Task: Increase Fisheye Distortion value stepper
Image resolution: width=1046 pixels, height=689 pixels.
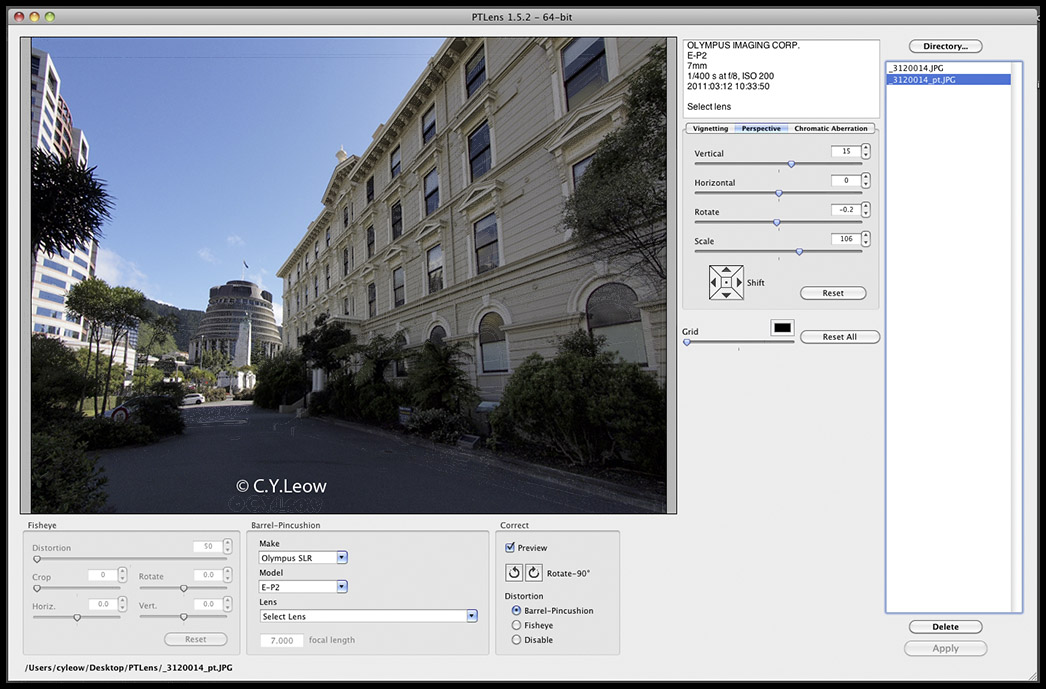Action: 228,543
